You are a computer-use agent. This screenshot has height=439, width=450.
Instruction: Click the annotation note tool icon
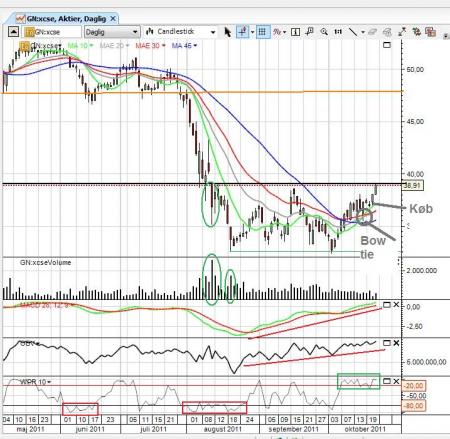point(309,32)
